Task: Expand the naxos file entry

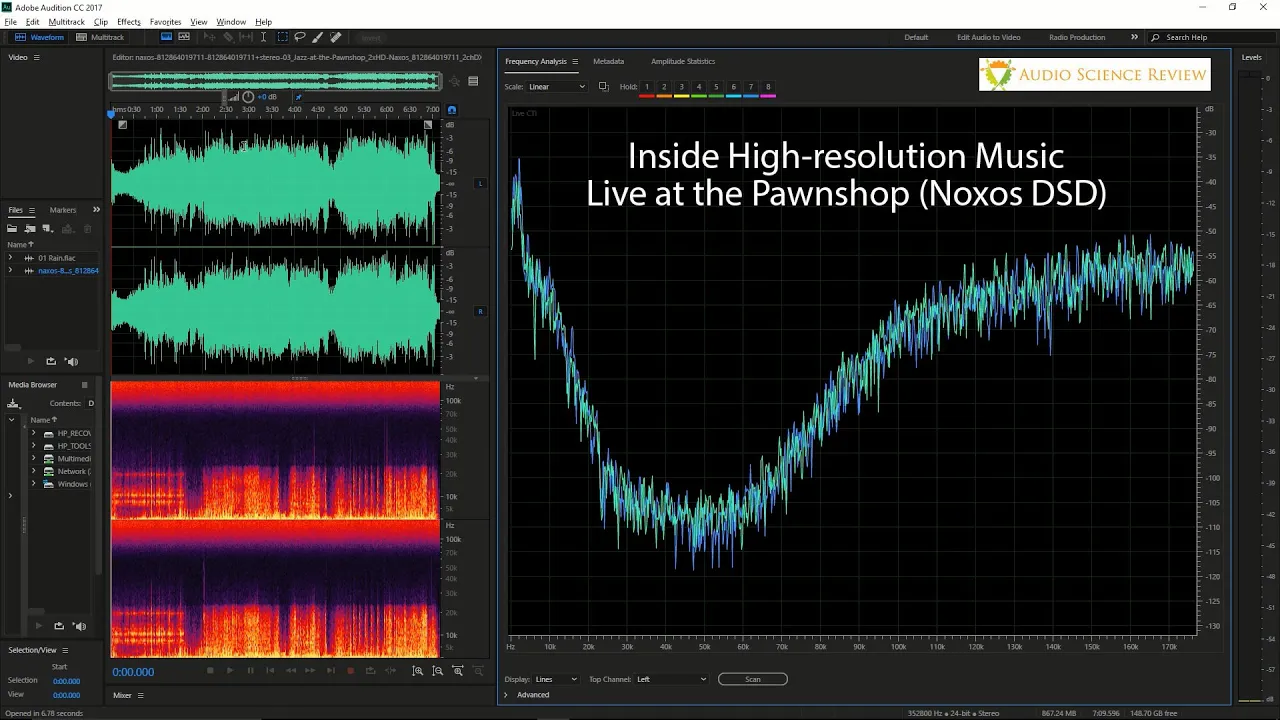Action: pos(11,271)
